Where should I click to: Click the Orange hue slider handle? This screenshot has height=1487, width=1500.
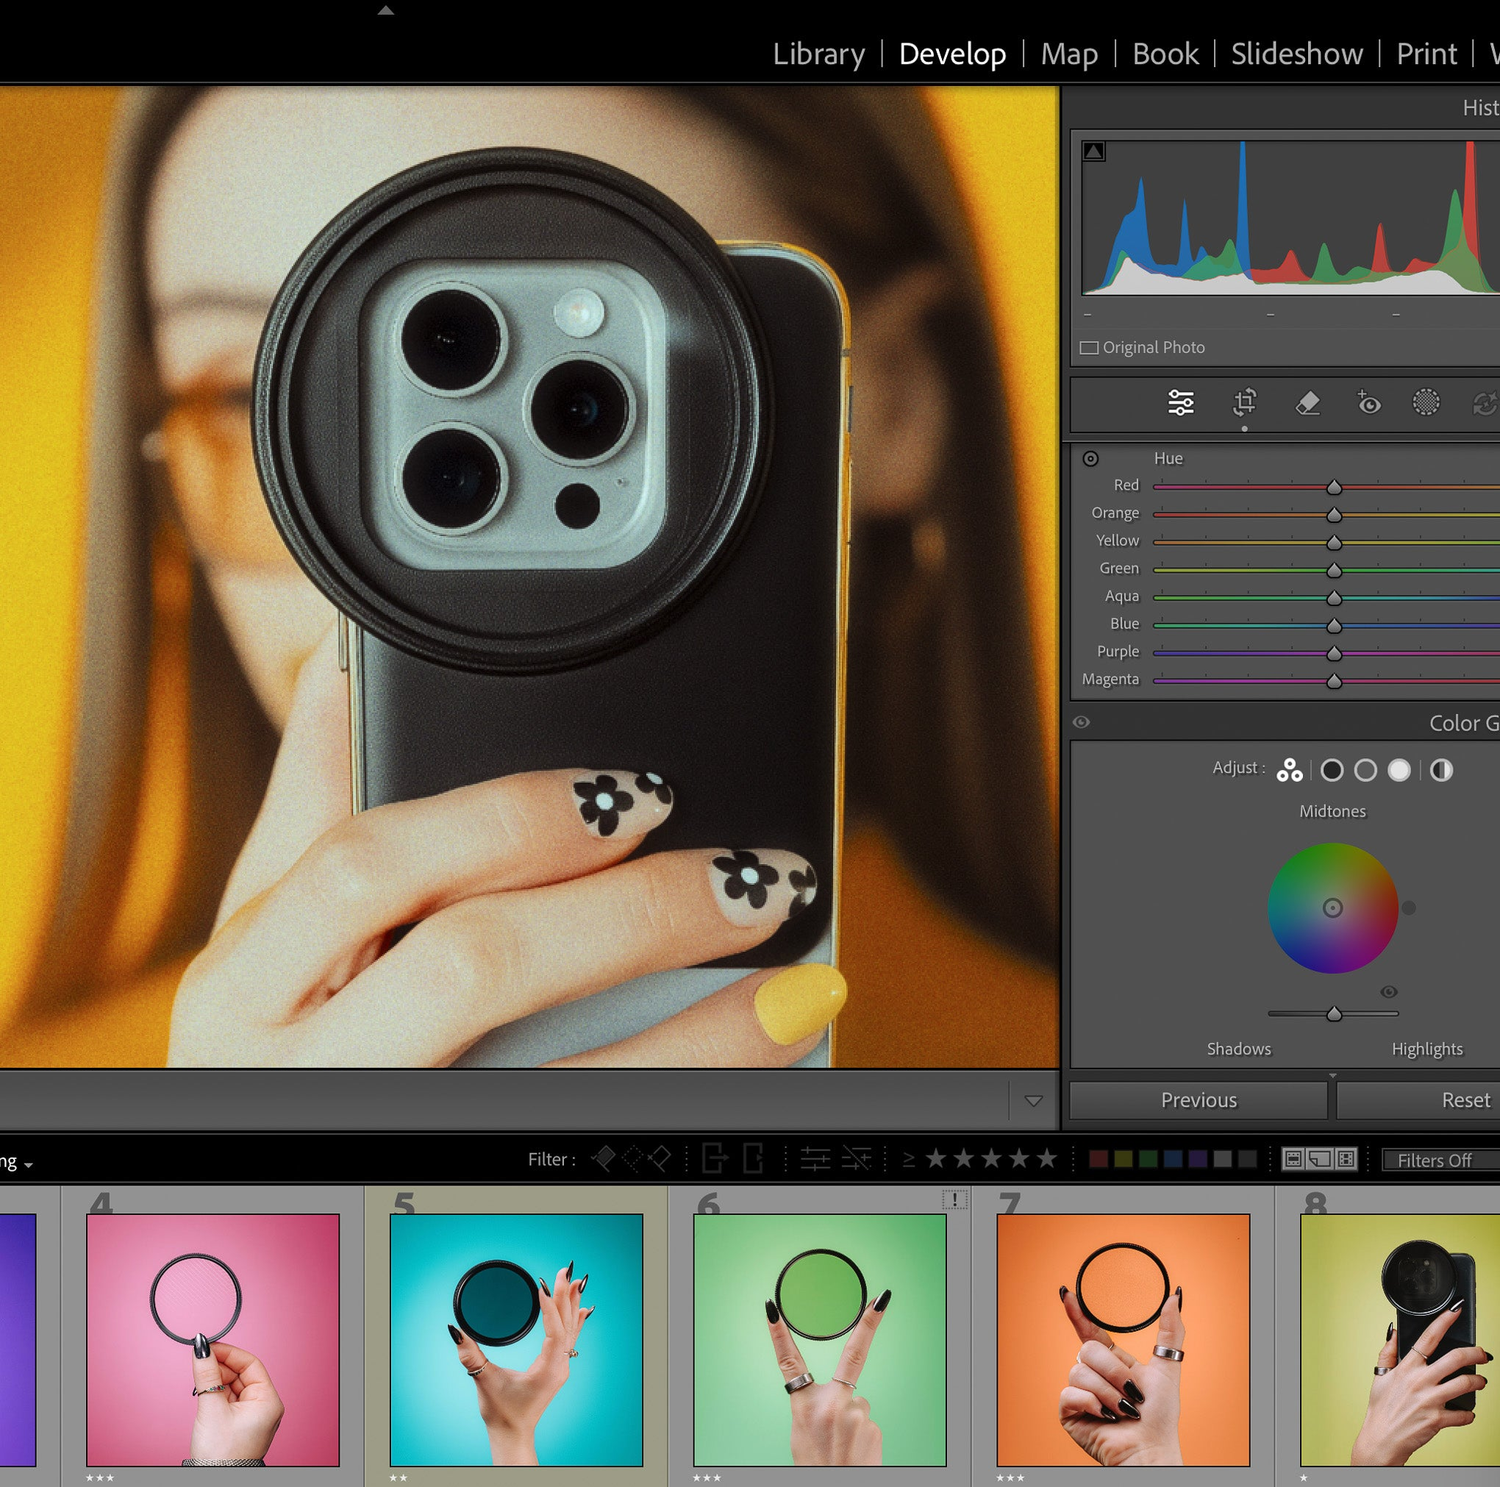pyautogui.click(x=1334, y=514)
